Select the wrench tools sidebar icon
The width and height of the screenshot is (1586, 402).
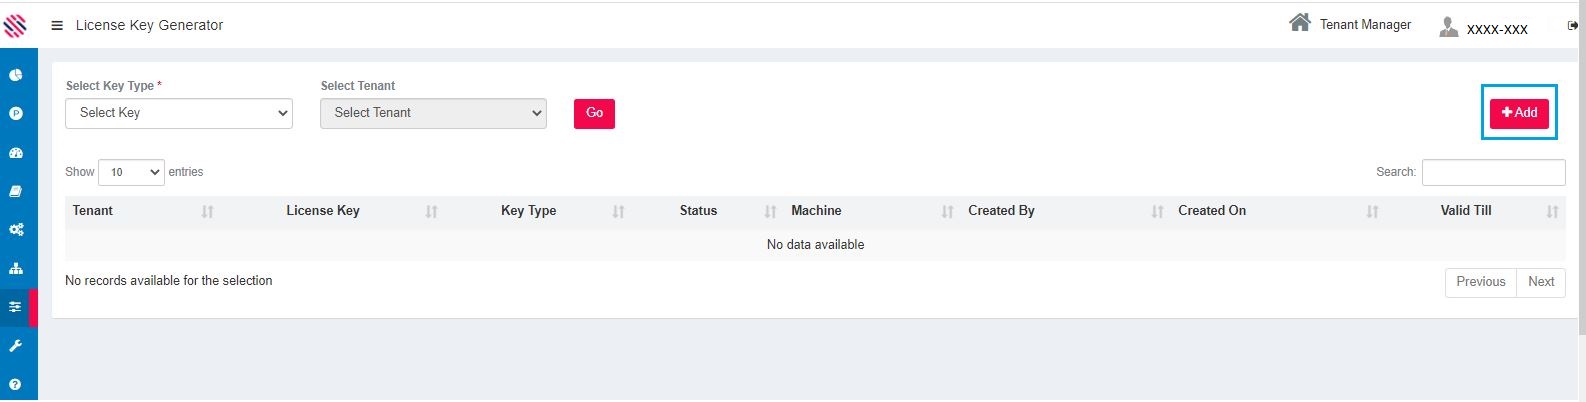[16, 346]
